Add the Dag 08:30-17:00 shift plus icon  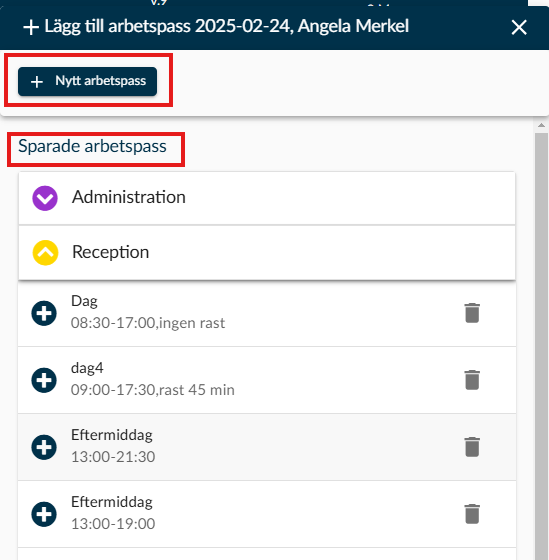44,314
